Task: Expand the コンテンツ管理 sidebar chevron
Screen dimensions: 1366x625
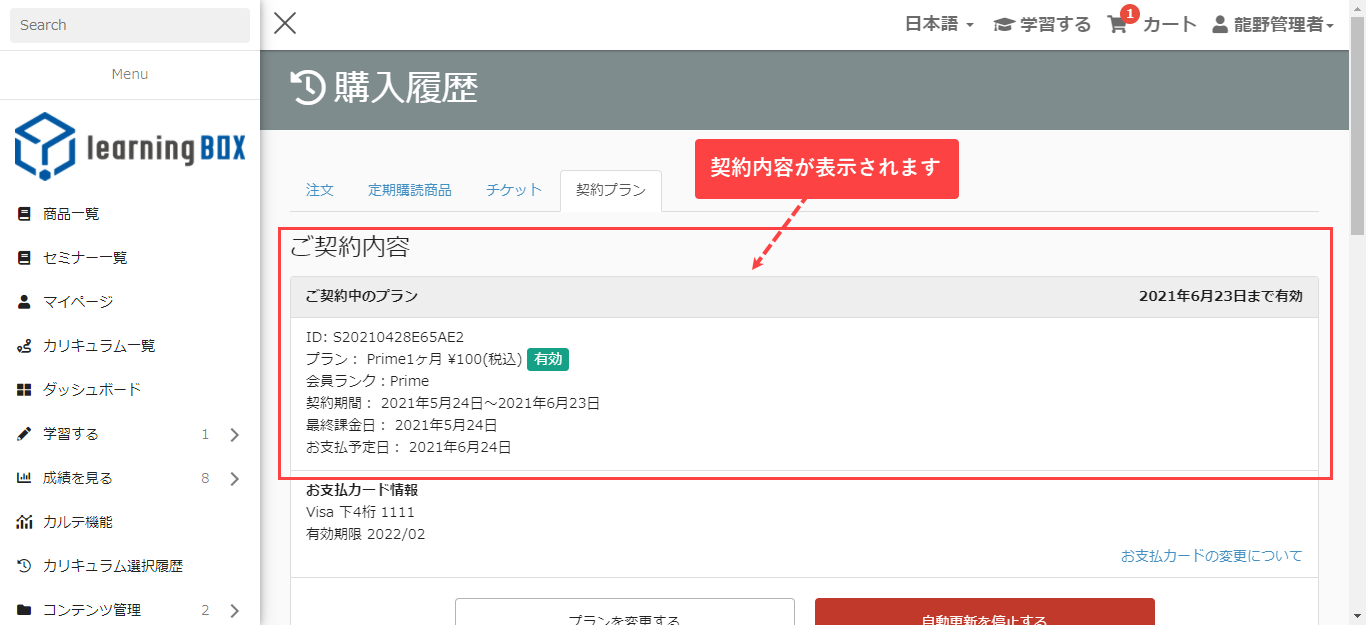Action: click(235, 610)
